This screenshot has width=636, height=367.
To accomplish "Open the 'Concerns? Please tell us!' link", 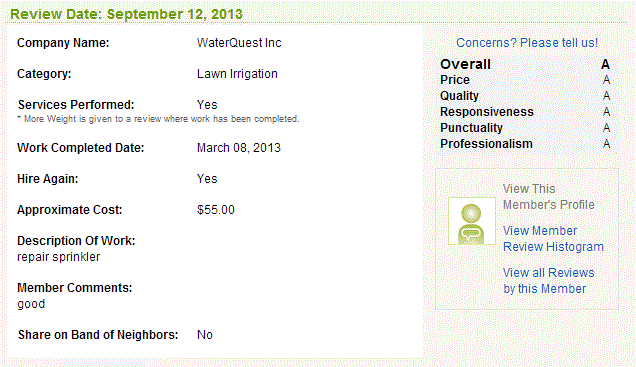I will tap(527, 43).
